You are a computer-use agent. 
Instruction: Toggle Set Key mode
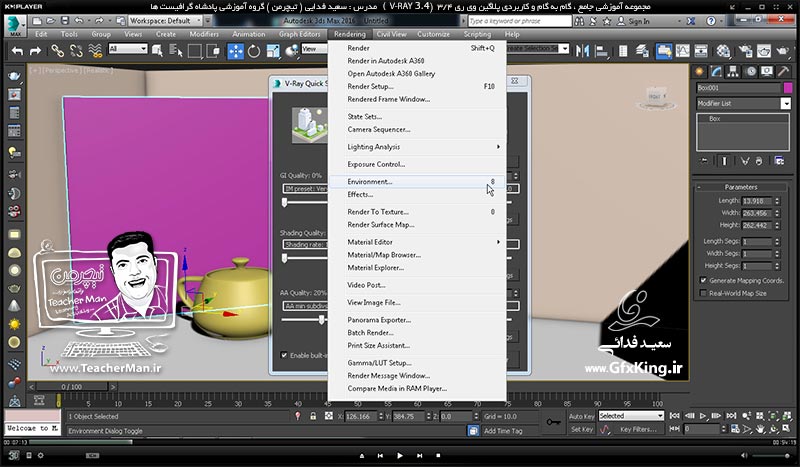581,429
